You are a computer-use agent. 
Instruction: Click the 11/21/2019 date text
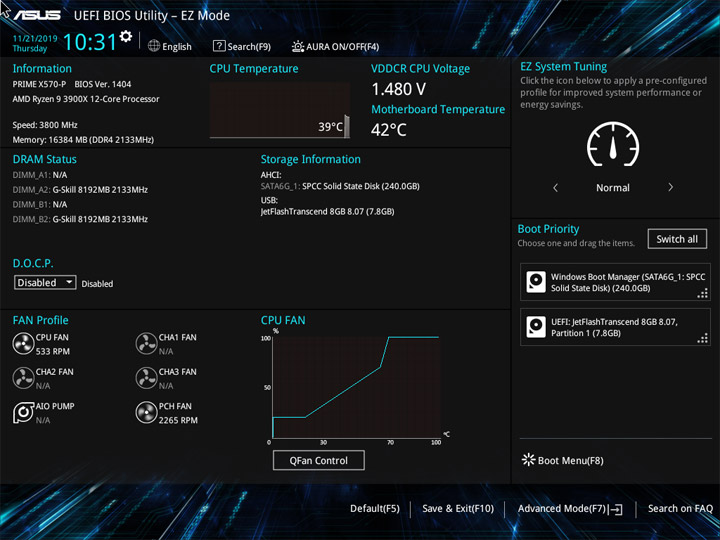35,39
